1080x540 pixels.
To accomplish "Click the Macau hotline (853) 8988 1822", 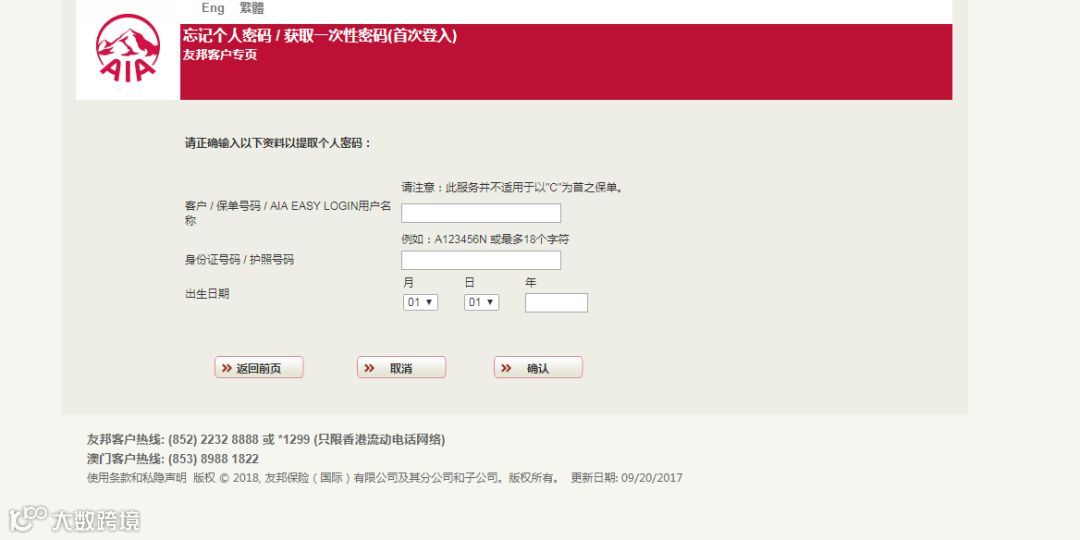I will click(213, 459).
